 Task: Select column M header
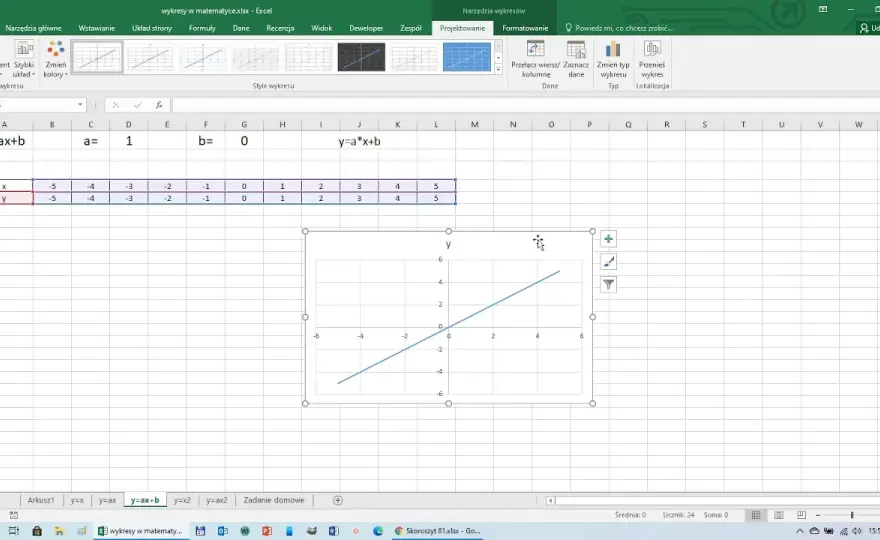tap(475, 125)
